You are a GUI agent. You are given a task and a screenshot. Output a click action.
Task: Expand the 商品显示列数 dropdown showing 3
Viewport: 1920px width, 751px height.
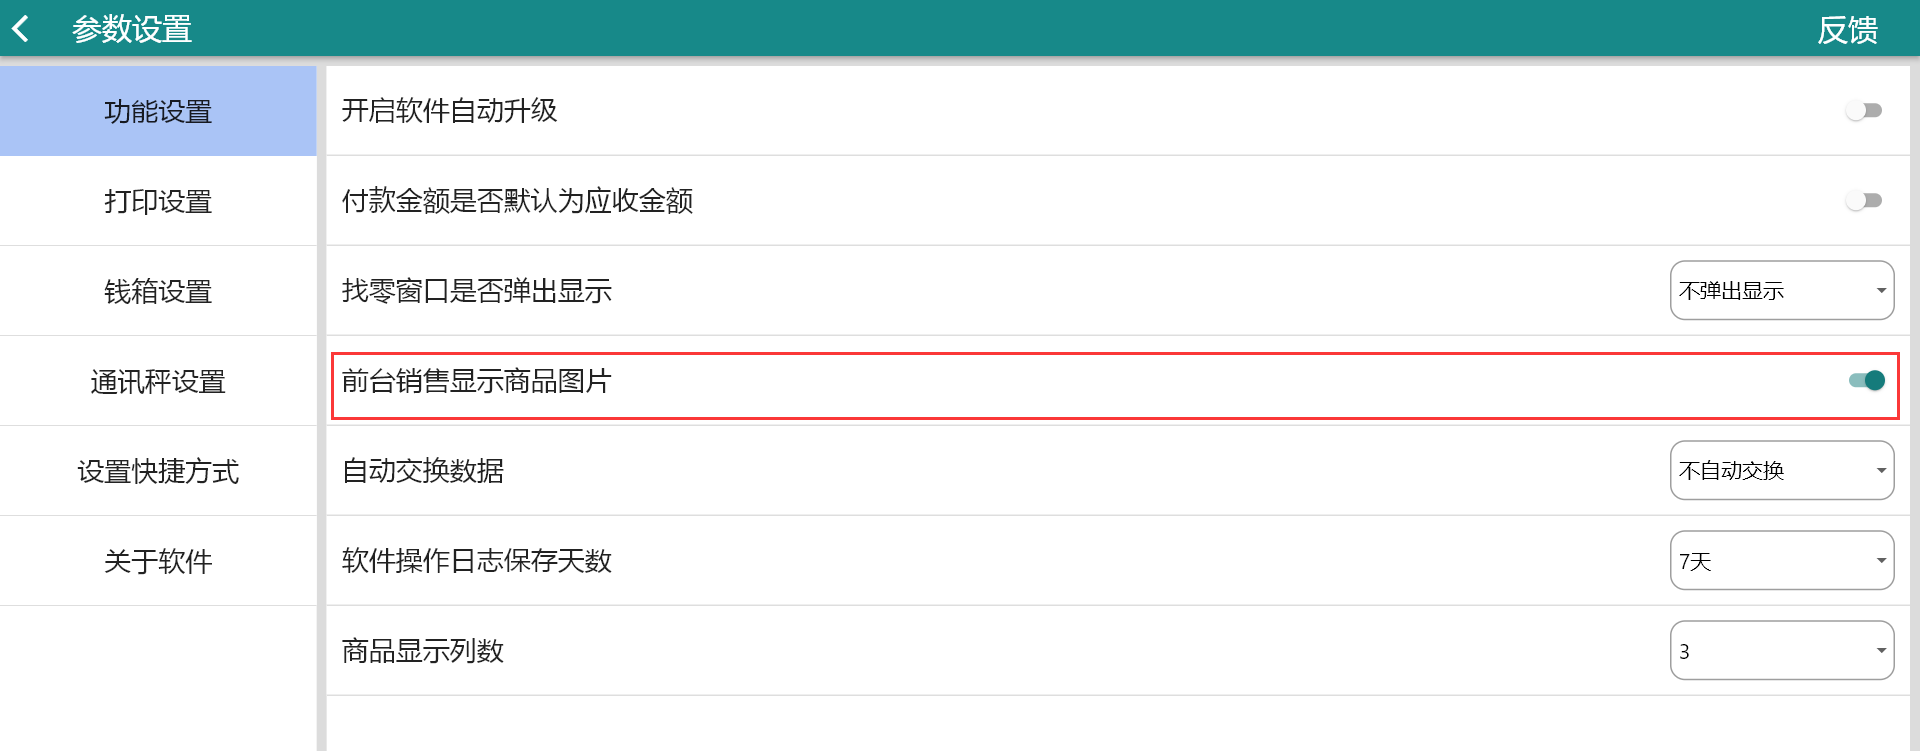tap(1781, 650)
